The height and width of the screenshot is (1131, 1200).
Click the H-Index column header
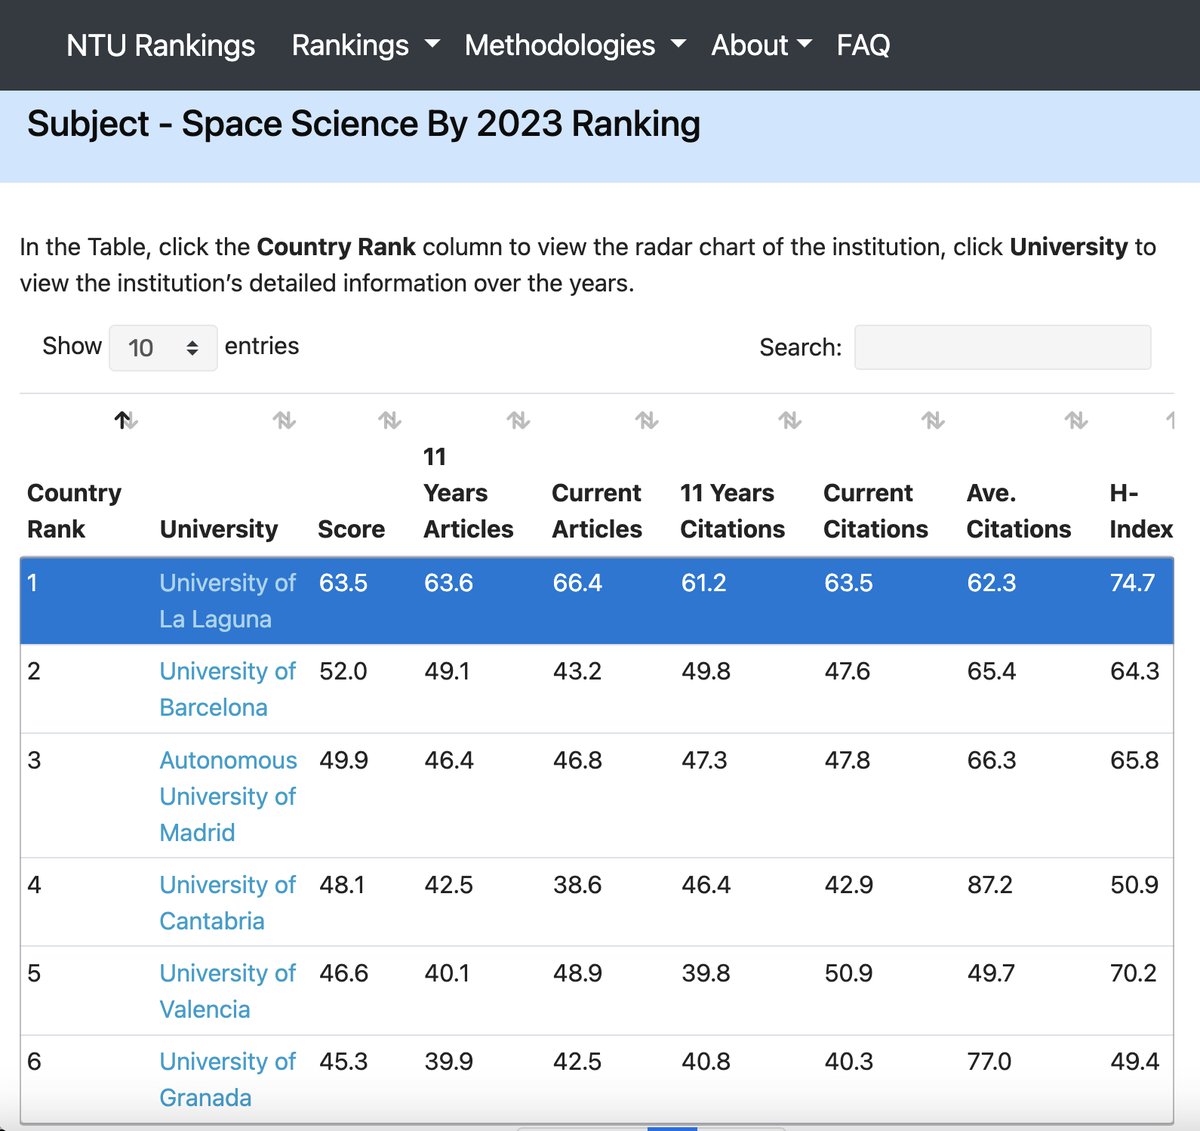1141,511
